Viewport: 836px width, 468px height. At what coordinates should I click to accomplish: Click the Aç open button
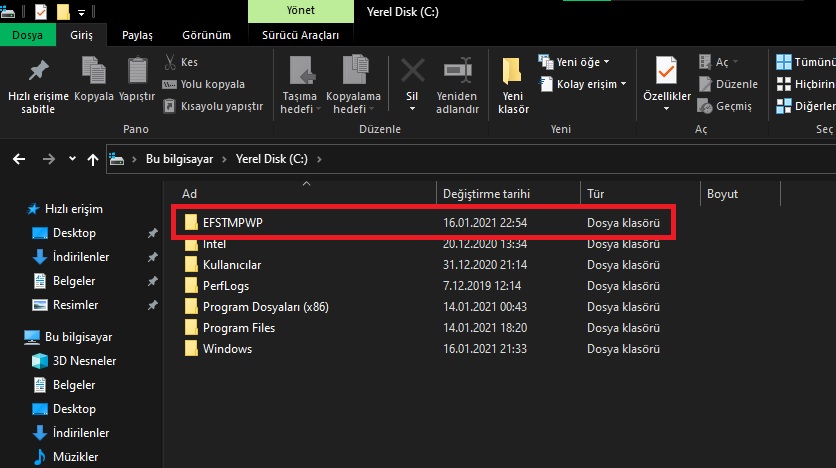718,62
